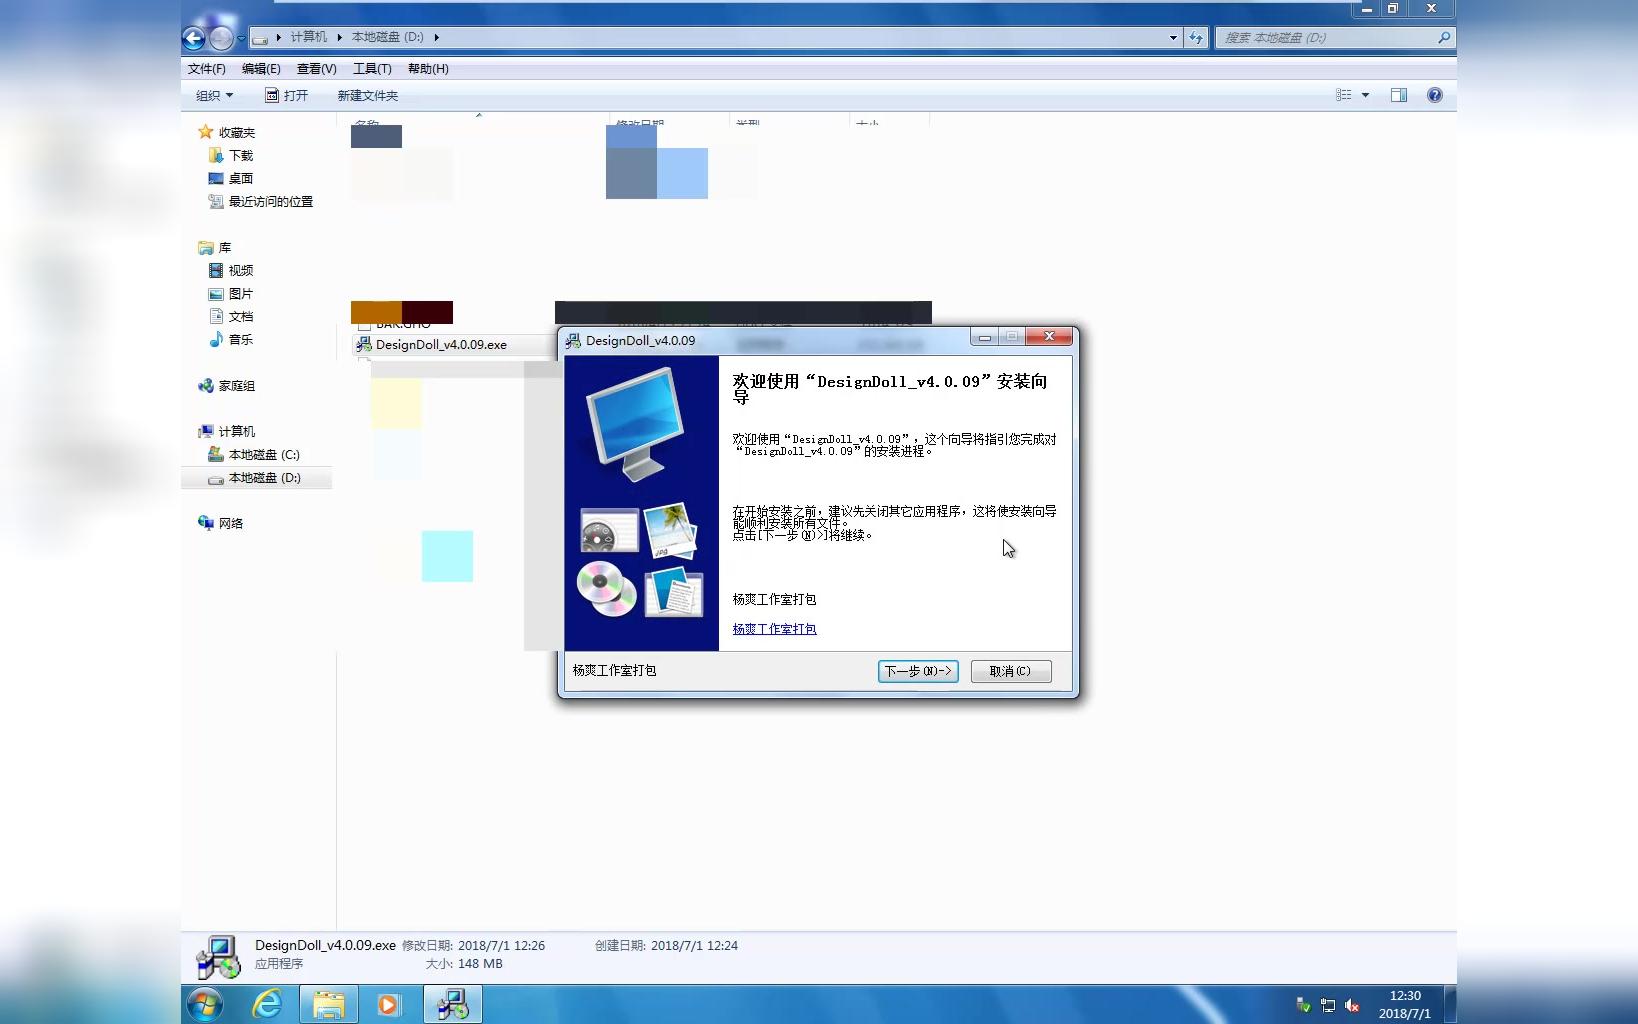Screen dimensions: 1638x1024
Task: Minimize the DesignDoll_v4.0.09 installer window
Action: (984, 337)
